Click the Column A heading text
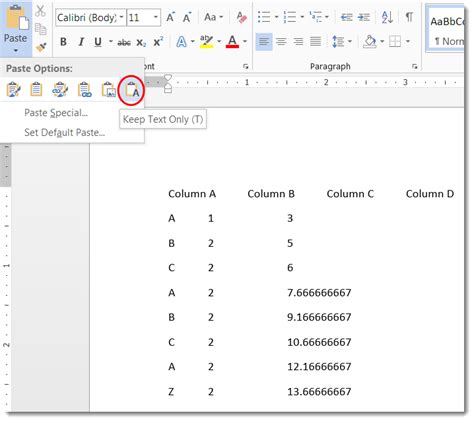Viewport: 474px width, 421px height. pyautogui.click(x=192, y=194)
